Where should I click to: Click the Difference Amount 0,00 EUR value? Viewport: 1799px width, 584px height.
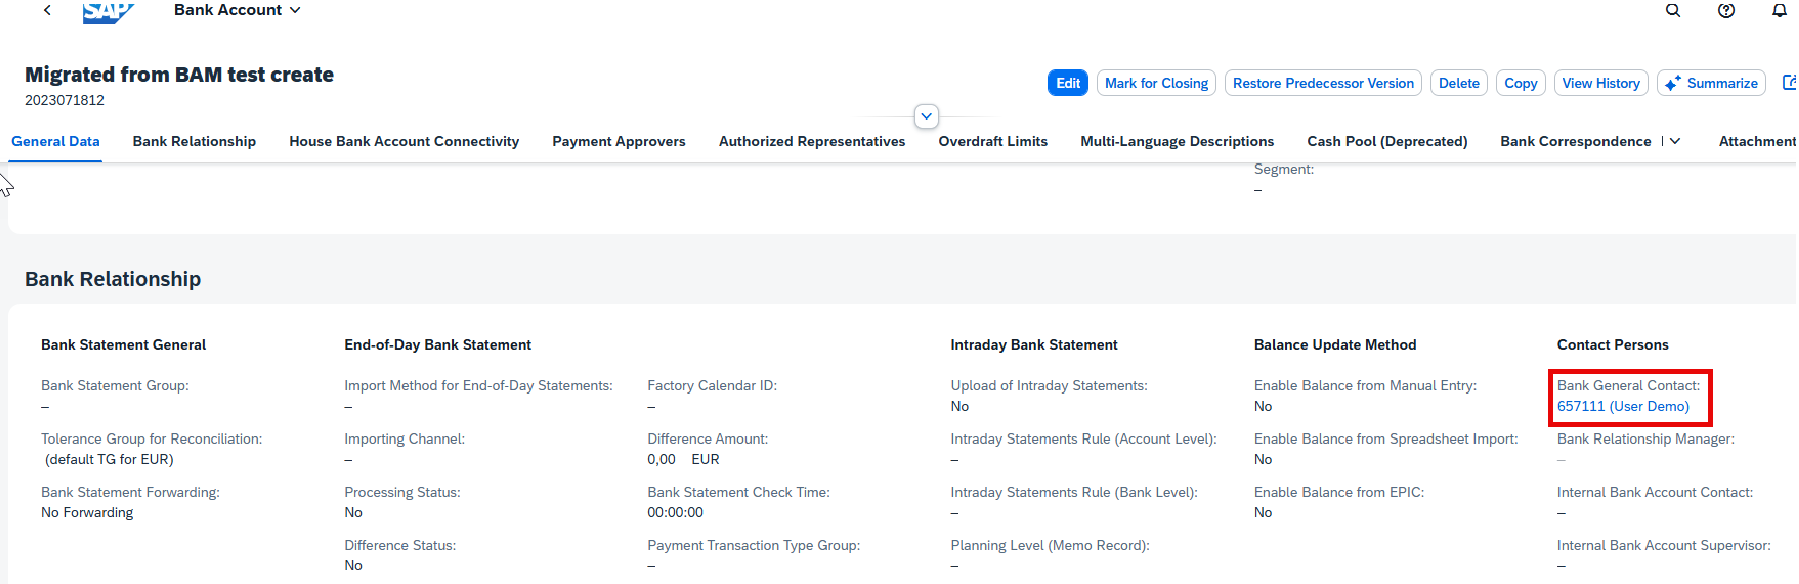(683, 459)
